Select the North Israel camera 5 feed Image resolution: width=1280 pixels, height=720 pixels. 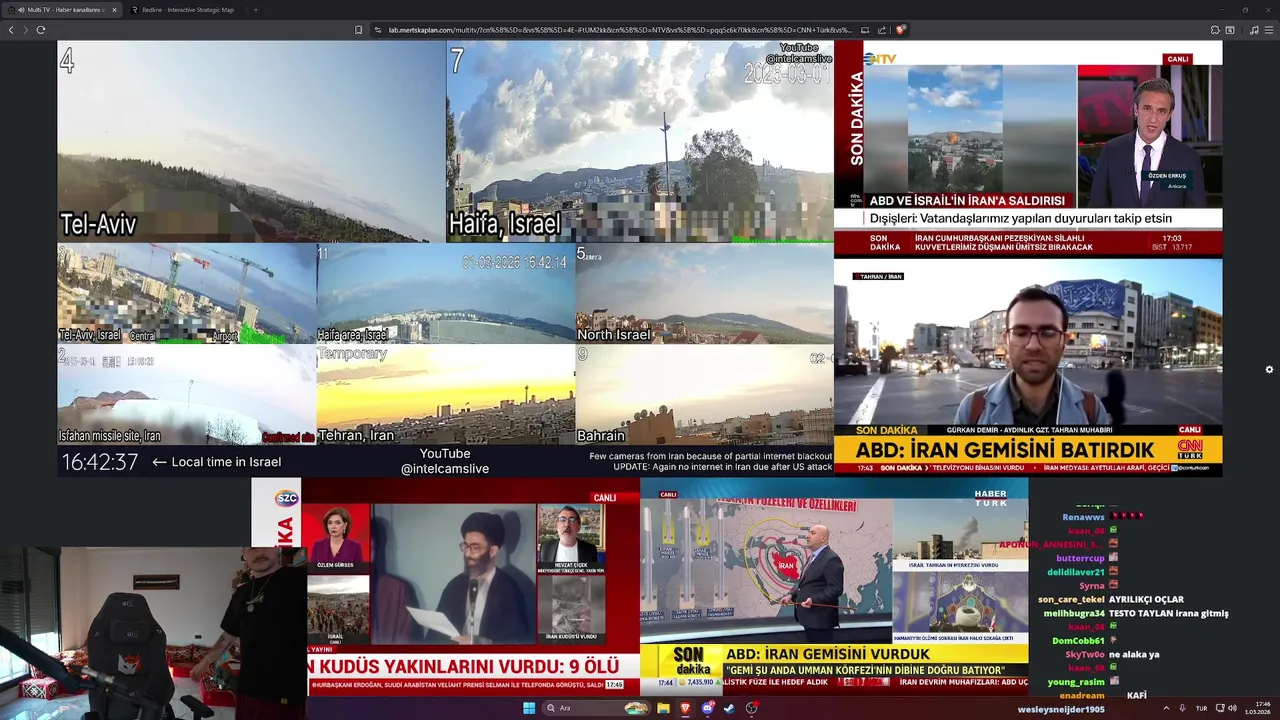705,294
